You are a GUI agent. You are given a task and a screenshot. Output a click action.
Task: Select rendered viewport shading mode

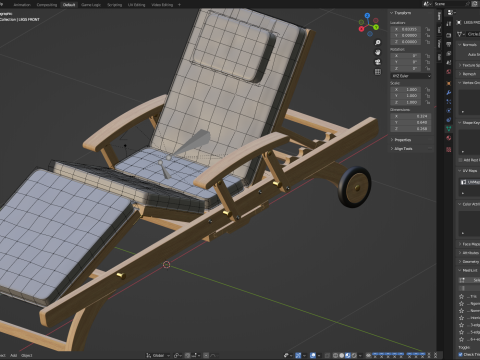click(354, 355)
